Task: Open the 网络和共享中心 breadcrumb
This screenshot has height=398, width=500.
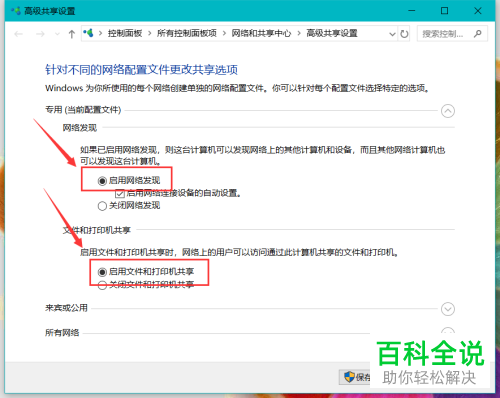Action: 261,33
